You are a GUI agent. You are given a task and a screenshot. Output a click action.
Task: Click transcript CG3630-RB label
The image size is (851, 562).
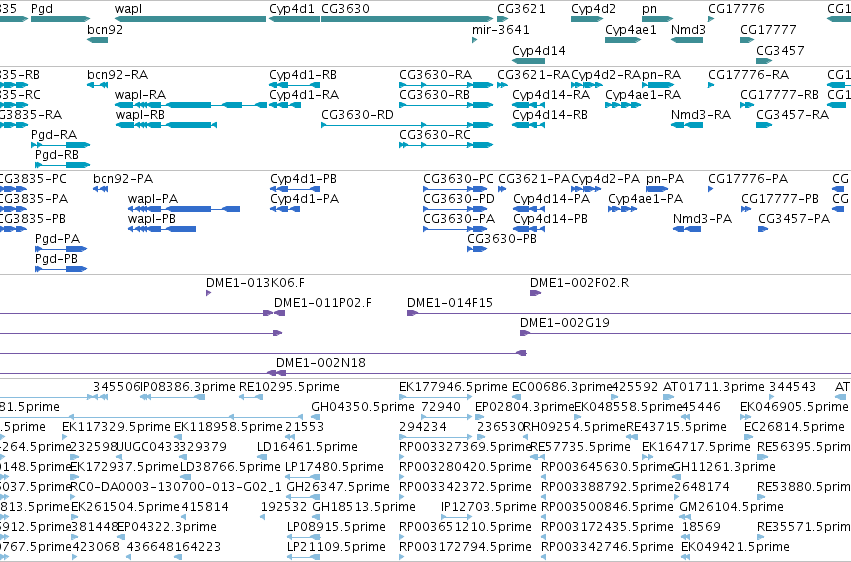point(434,95)
